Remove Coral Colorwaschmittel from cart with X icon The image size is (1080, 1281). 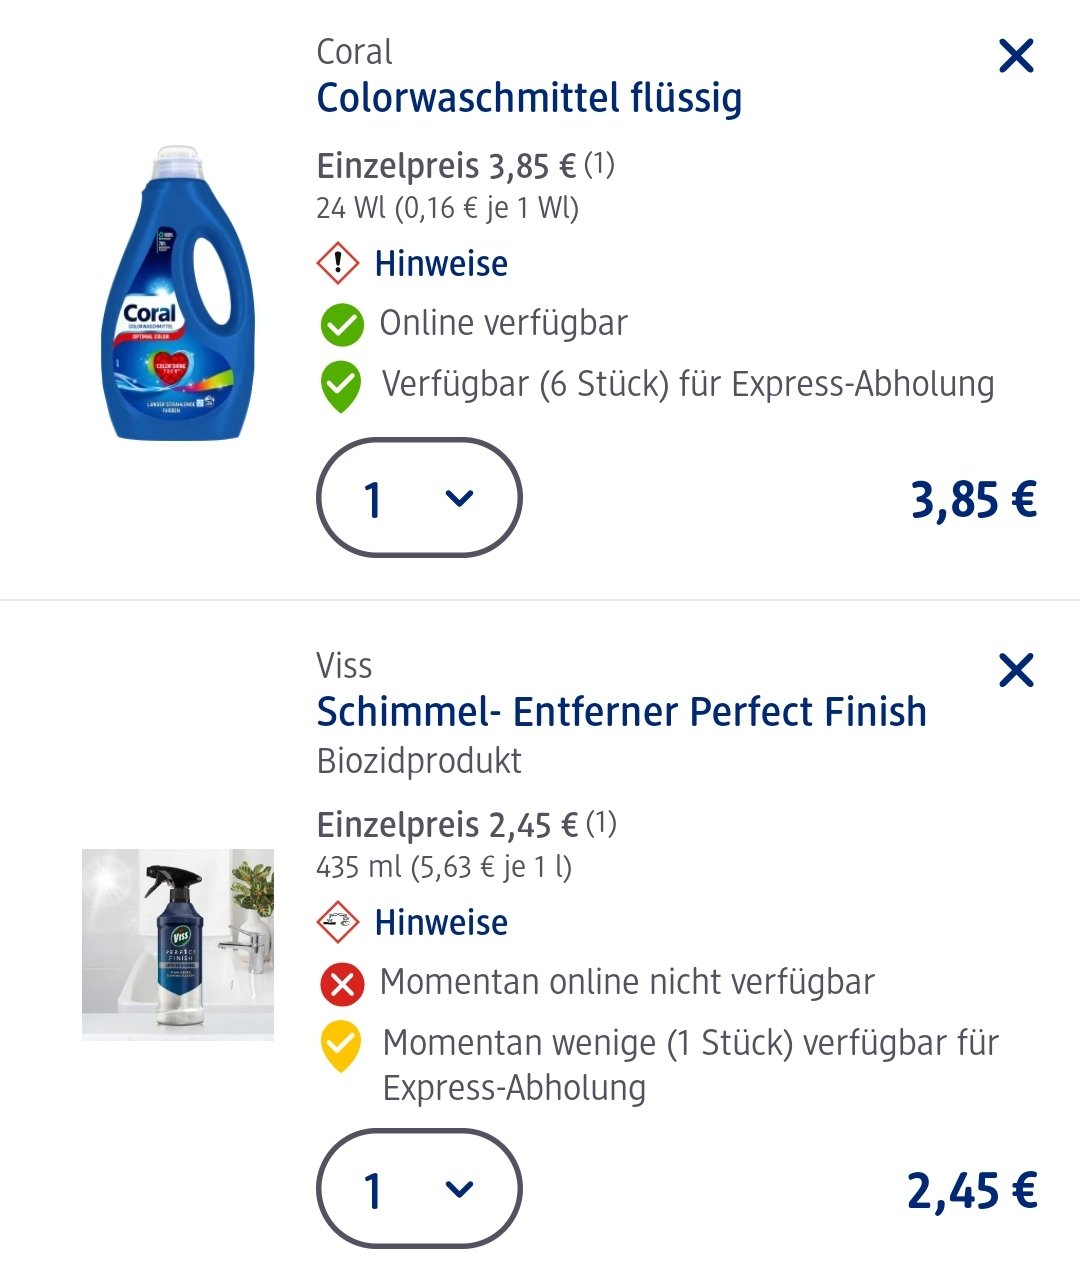pos(1016,56)
